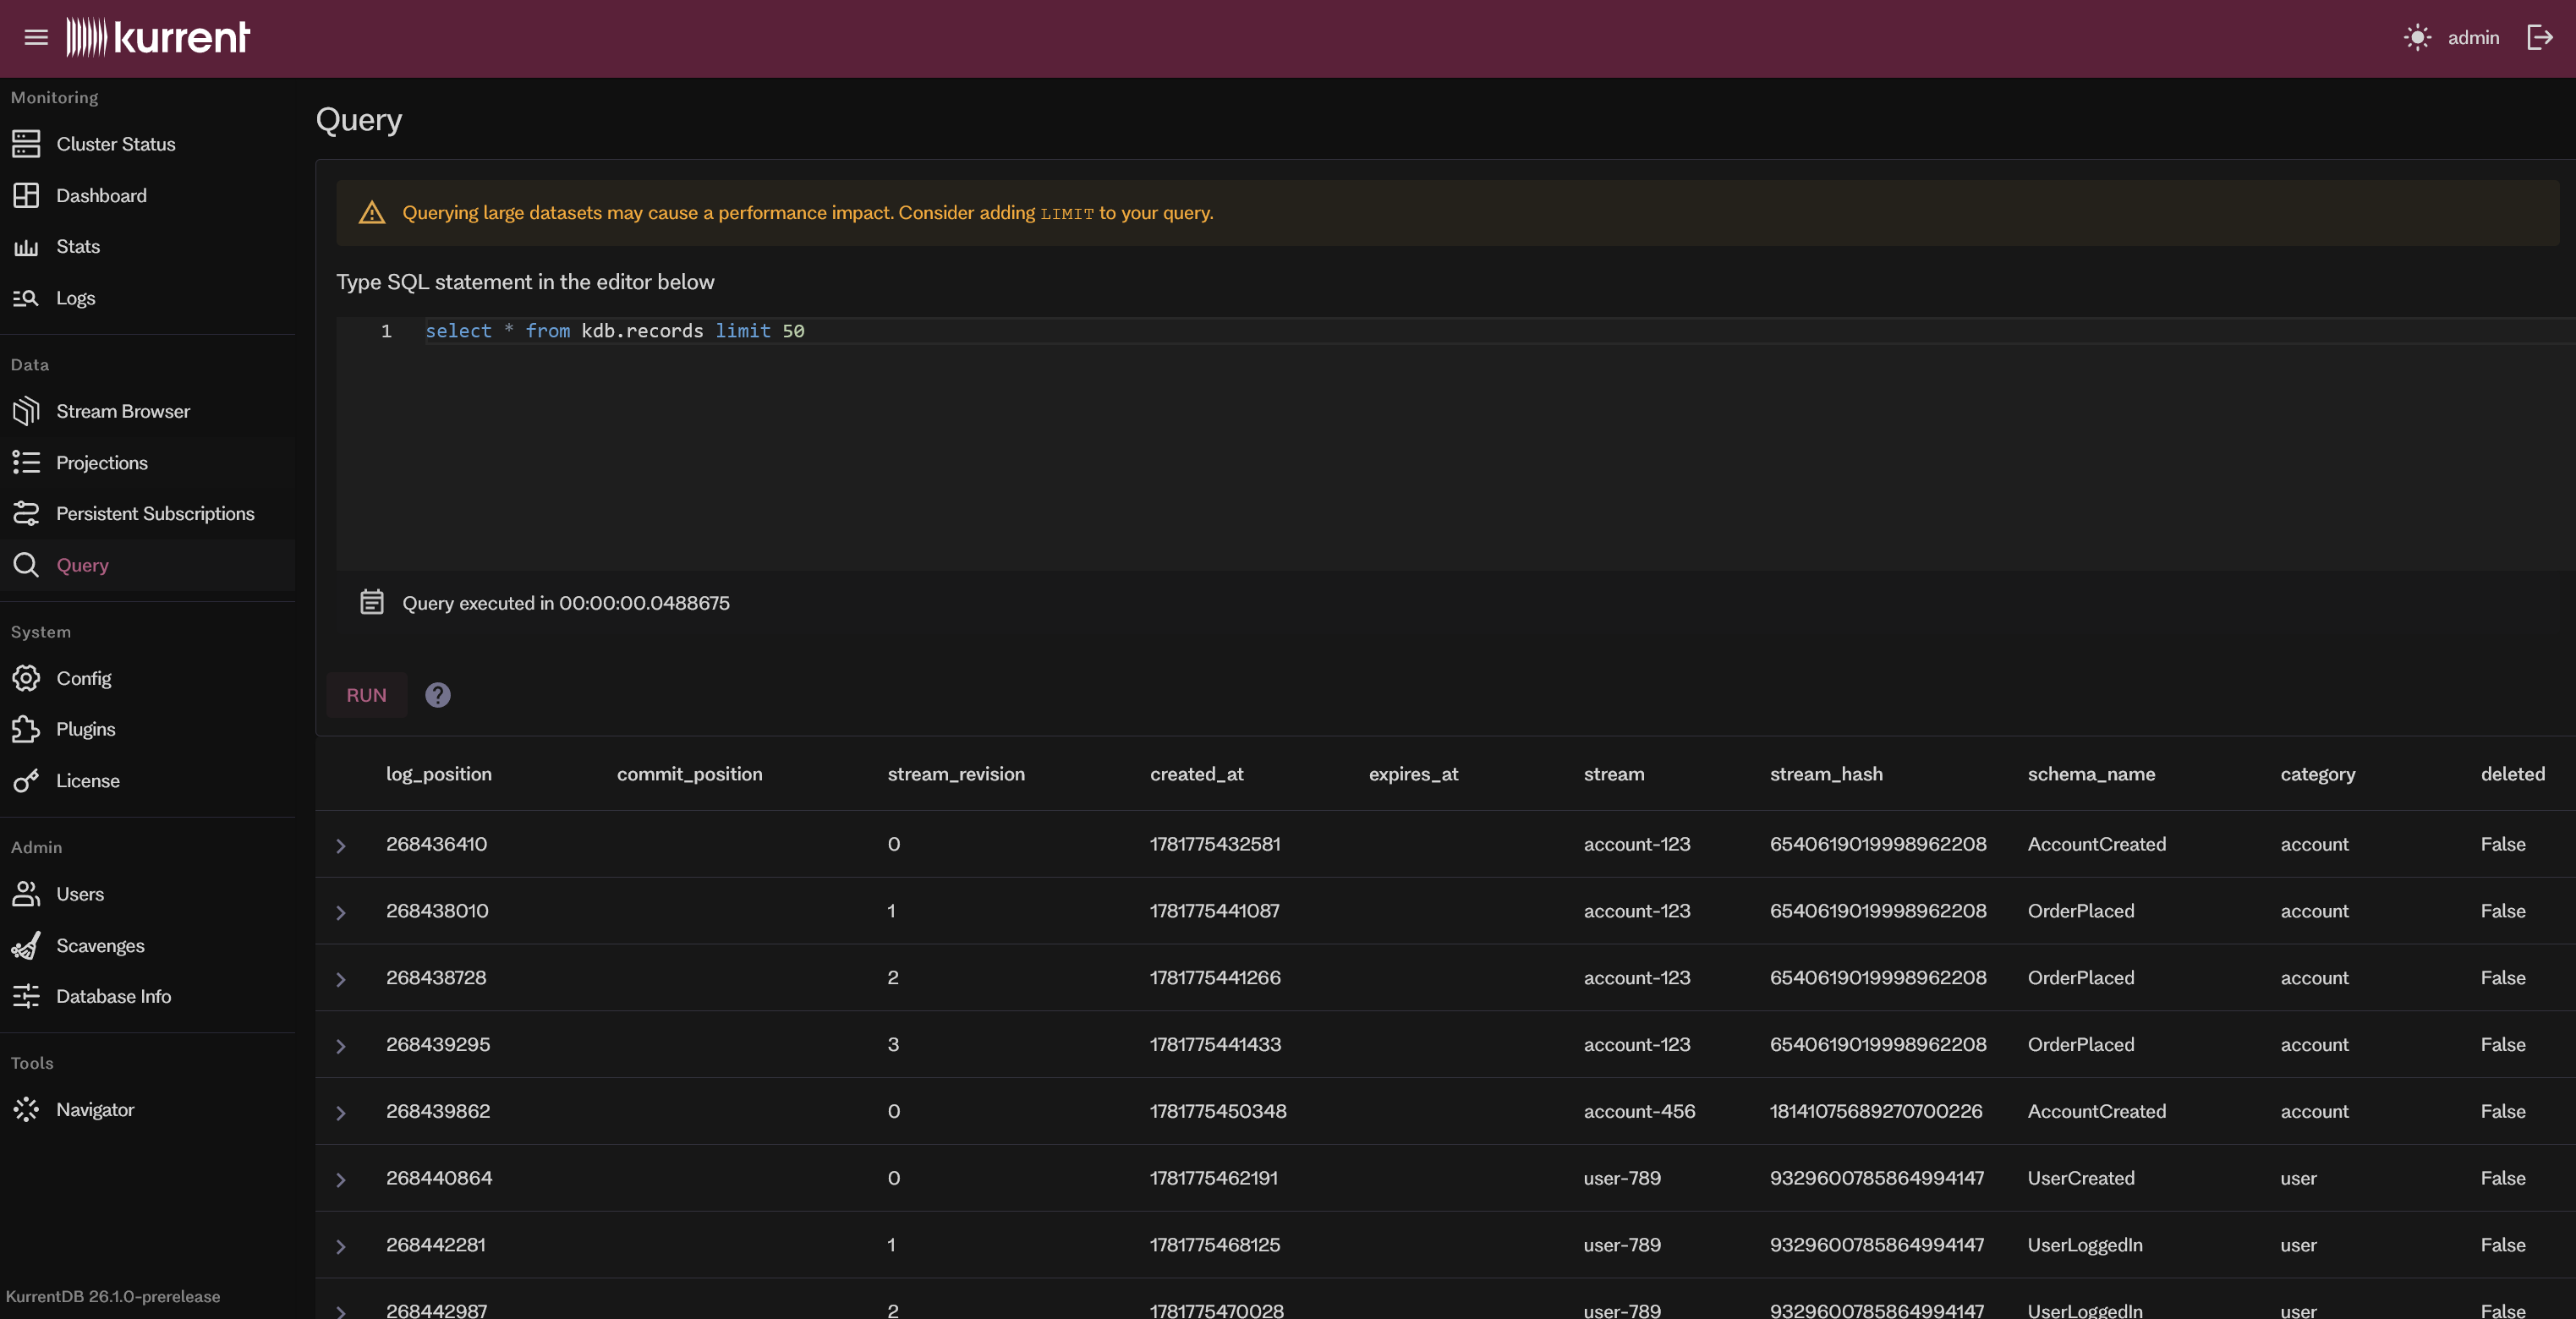Toggle light theme with sun icon

click(x=2417, y=38)
